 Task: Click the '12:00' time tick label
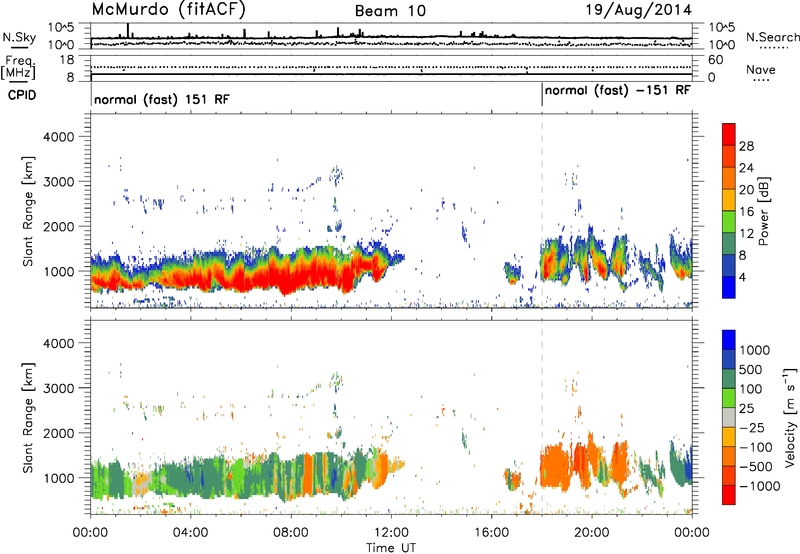tap(391, 533)
